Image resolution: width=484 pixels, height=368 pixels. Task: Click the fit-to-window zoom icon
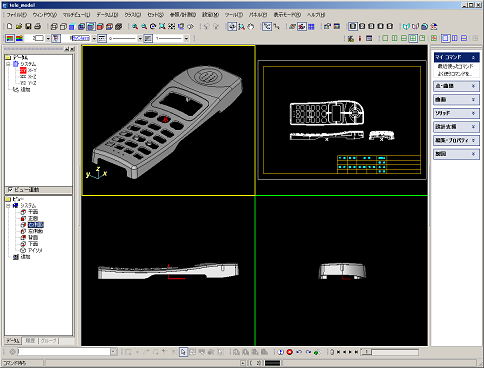click(162, 26)
